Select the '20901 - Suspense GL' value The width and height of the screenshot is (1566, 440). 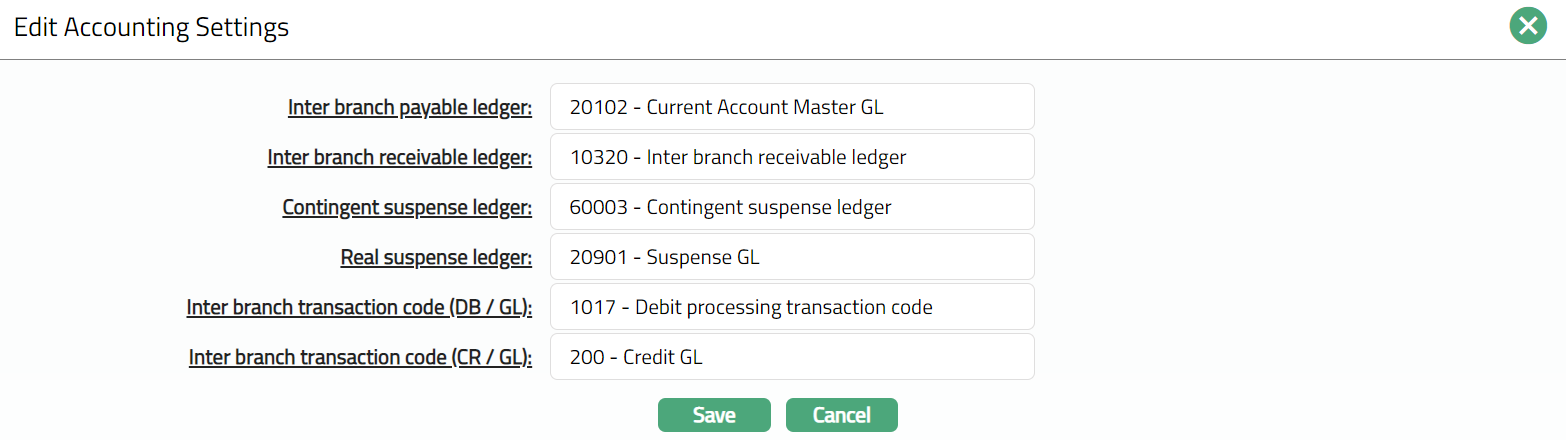[x=664, y=257]
